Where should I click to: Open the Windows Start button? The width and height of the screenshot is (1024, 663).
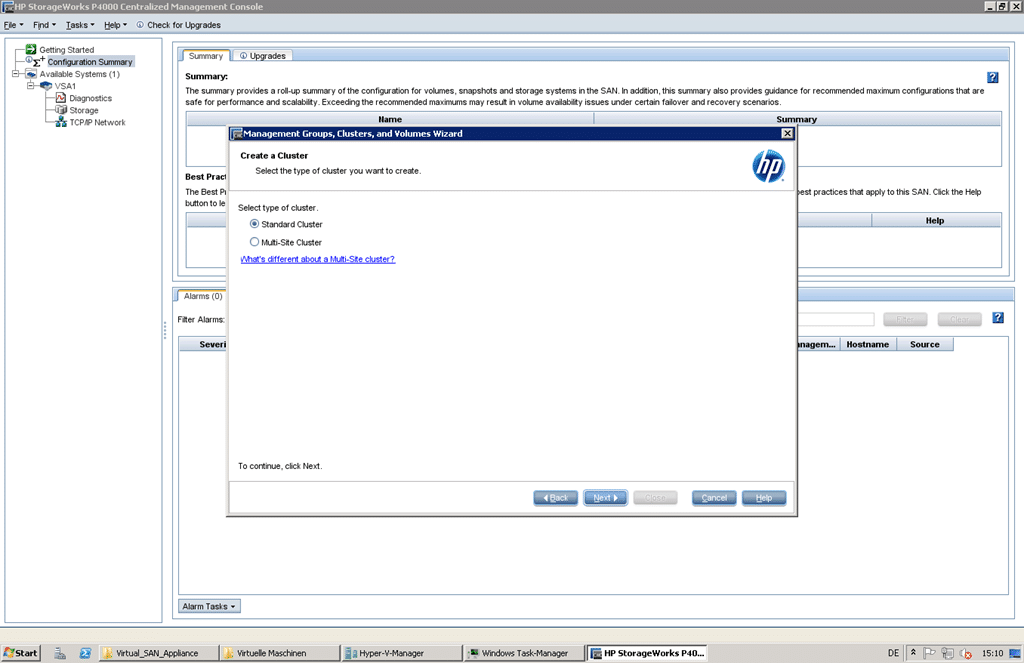21,653
